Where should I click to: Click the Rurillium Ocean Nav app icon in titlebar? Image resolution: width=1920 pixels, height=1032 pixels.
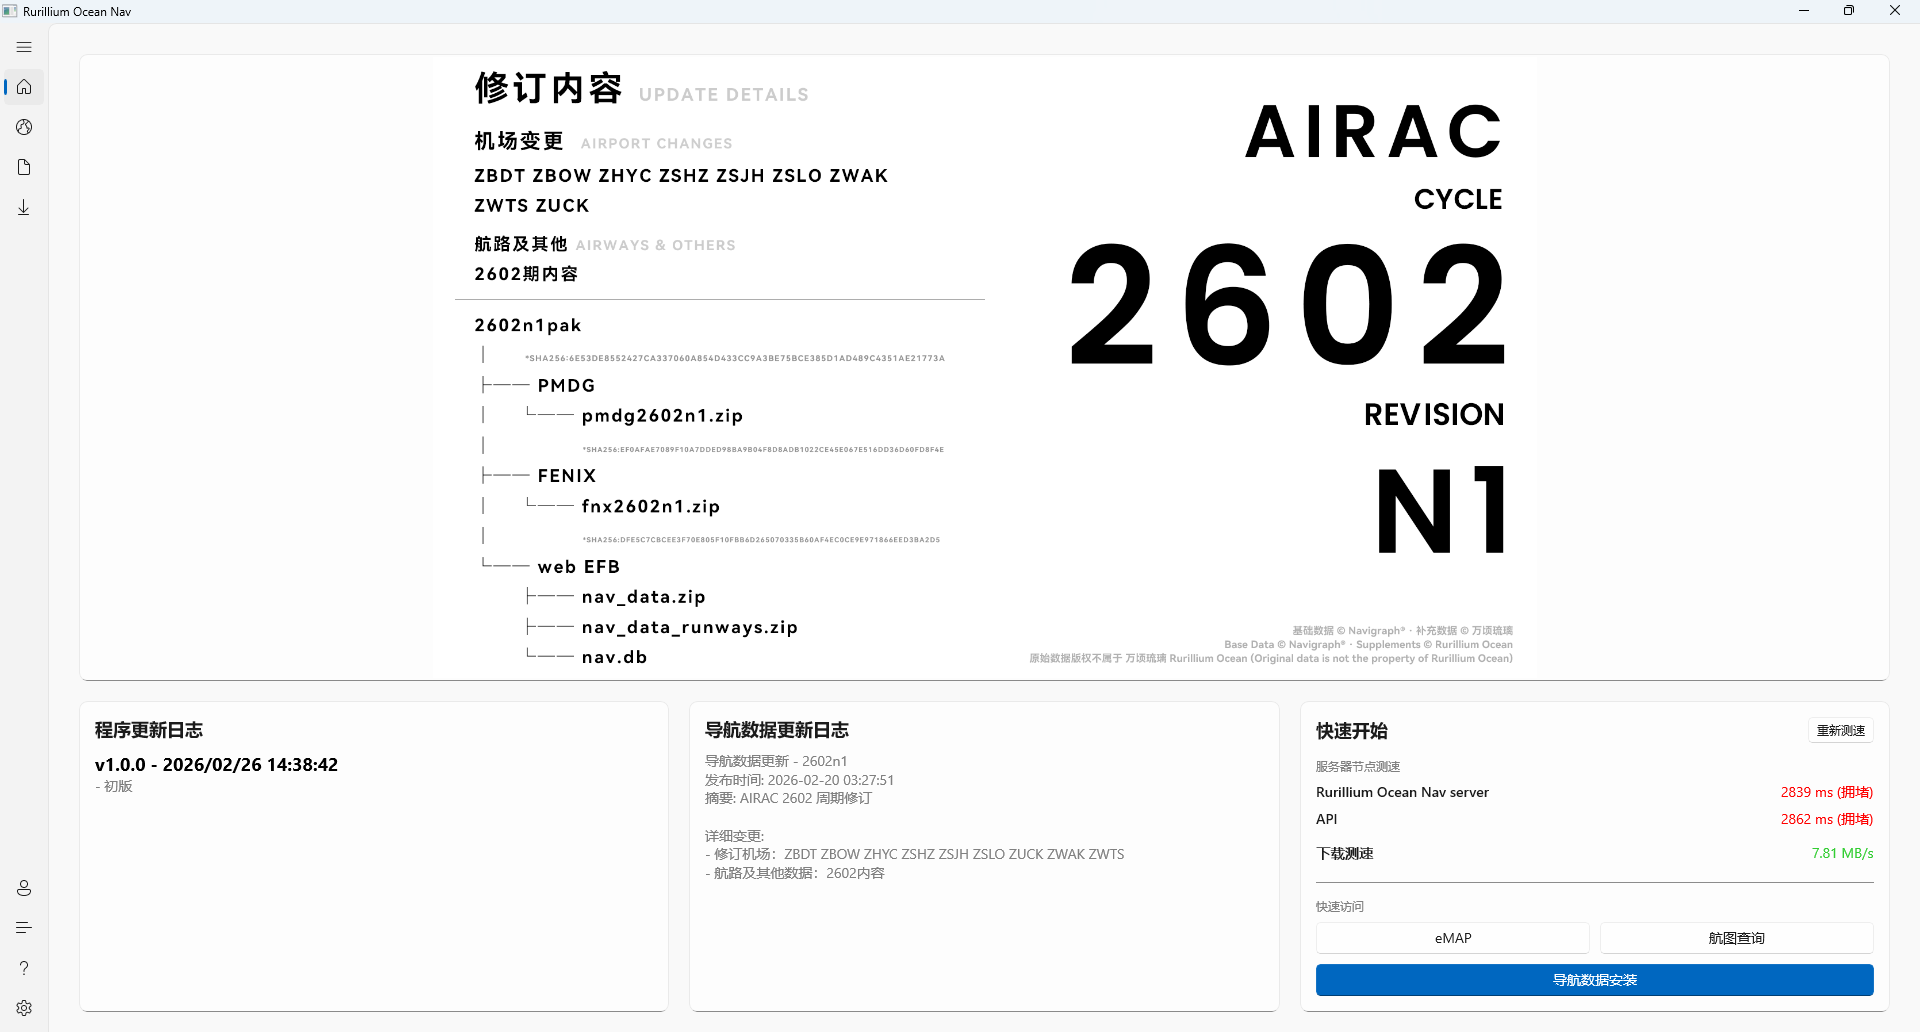pos(11,10)
